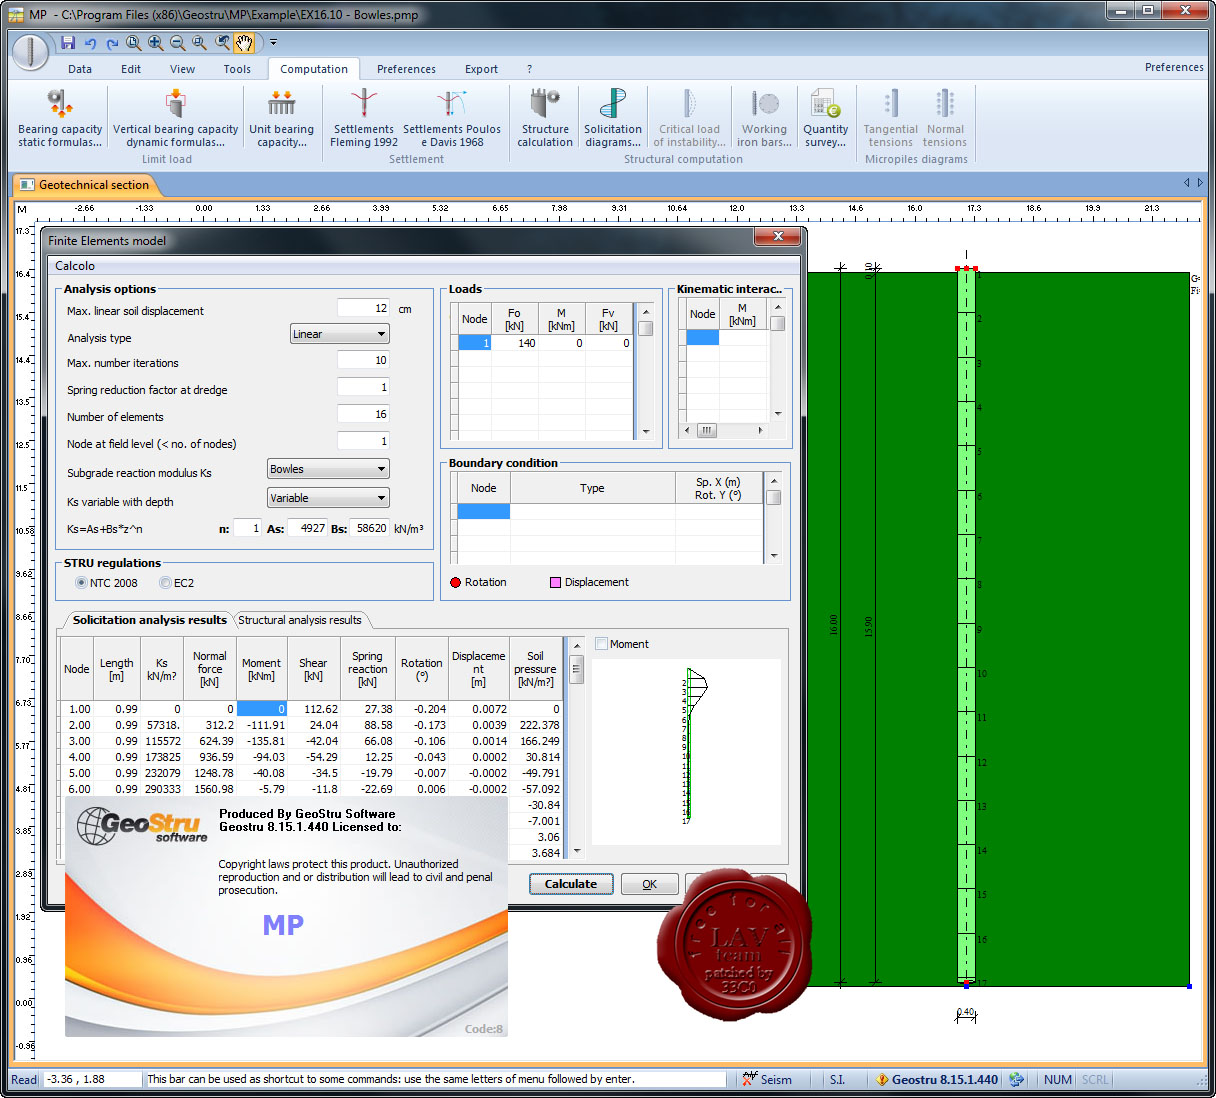Click the globe icon in status bar
The image size is (1216, 1098).
tap(1017, 1080)
